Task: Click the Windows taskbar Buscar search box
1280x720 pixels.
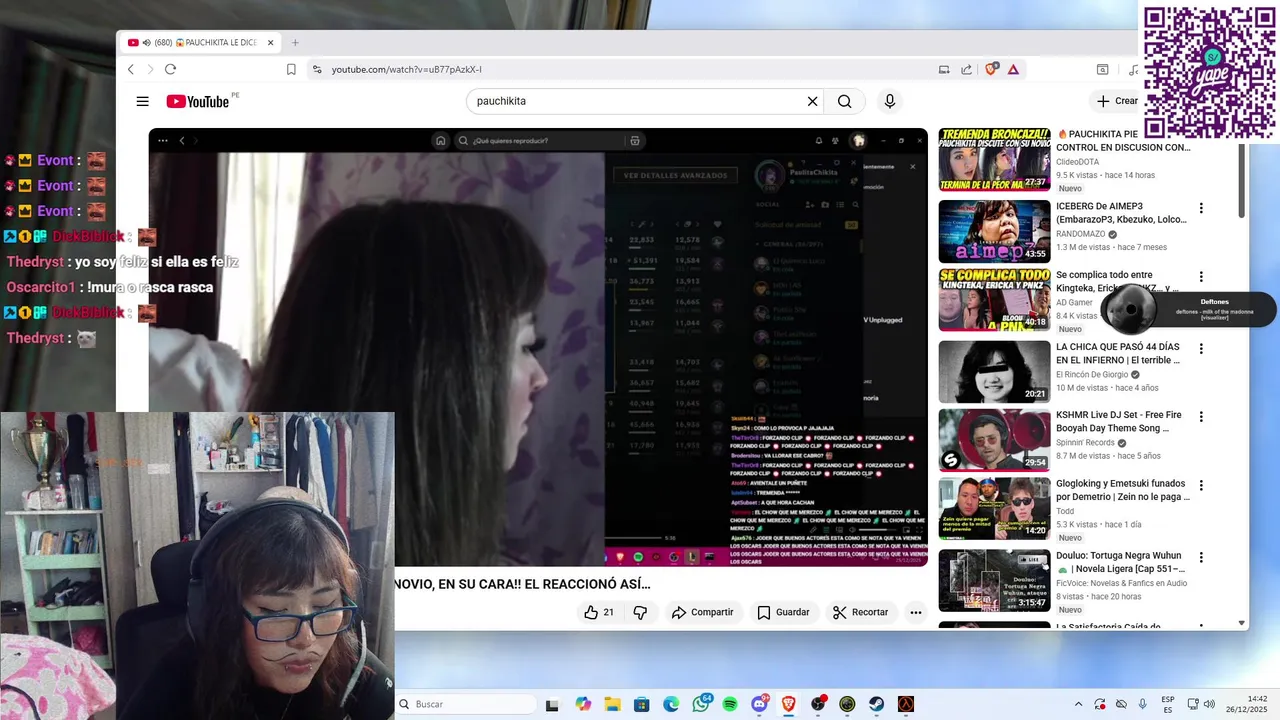Action: 465,704
